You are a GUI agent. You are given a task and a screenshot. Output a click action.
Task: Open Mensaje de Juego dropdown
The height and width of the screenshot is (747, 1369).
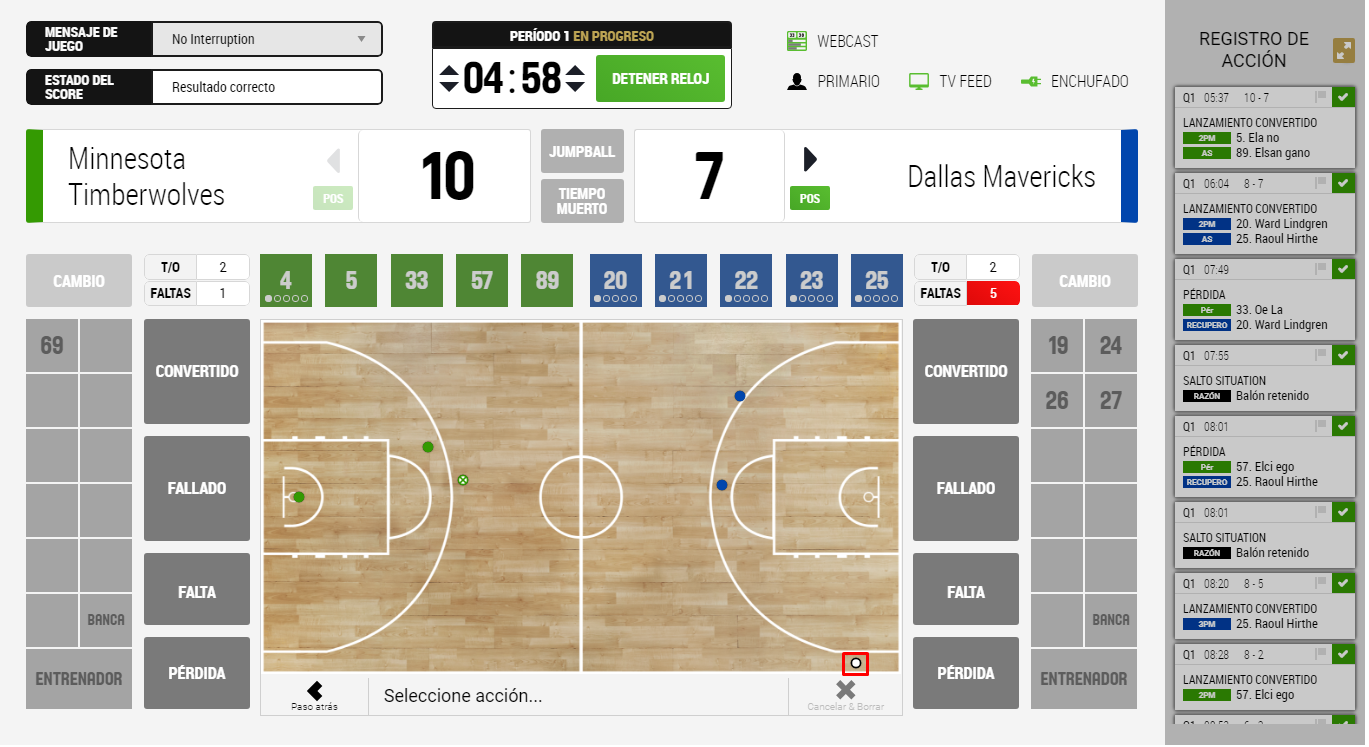267,40
